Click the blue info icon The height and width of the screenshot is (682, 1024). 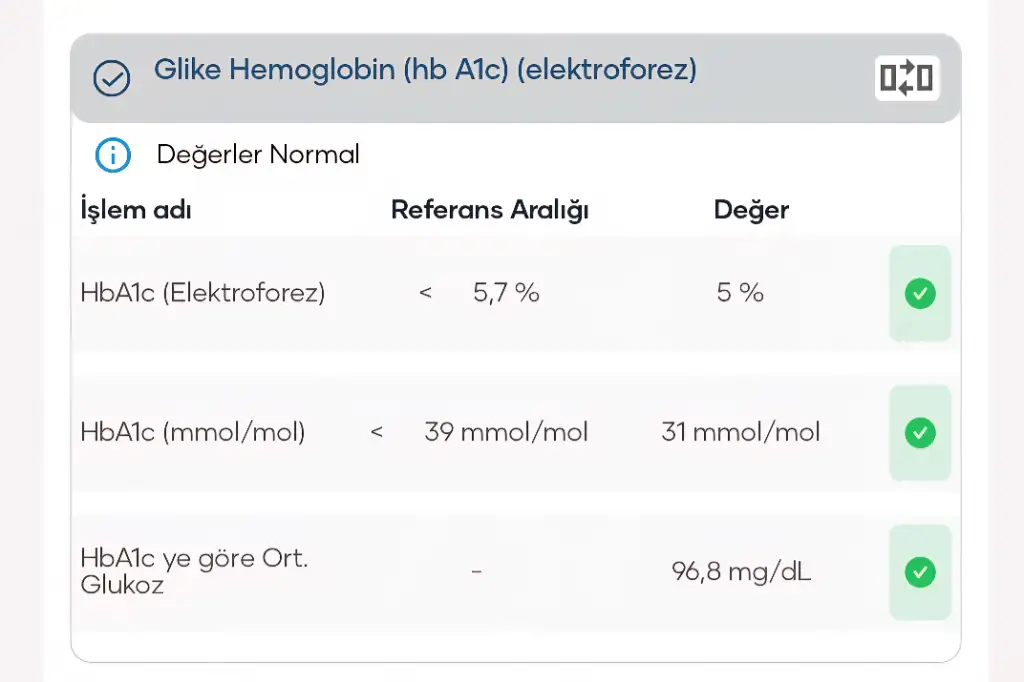[113, 155]
